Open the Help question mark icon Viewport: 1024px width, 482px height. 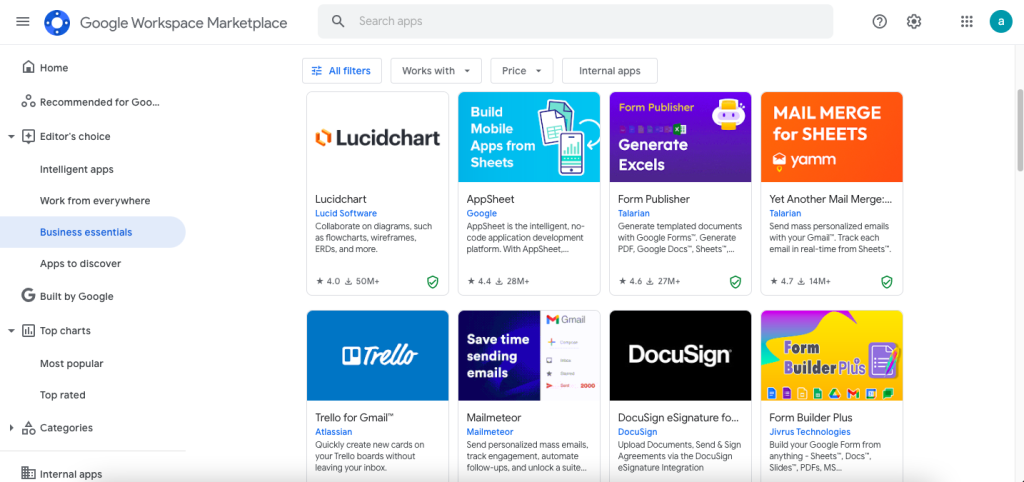pos(880,22)
